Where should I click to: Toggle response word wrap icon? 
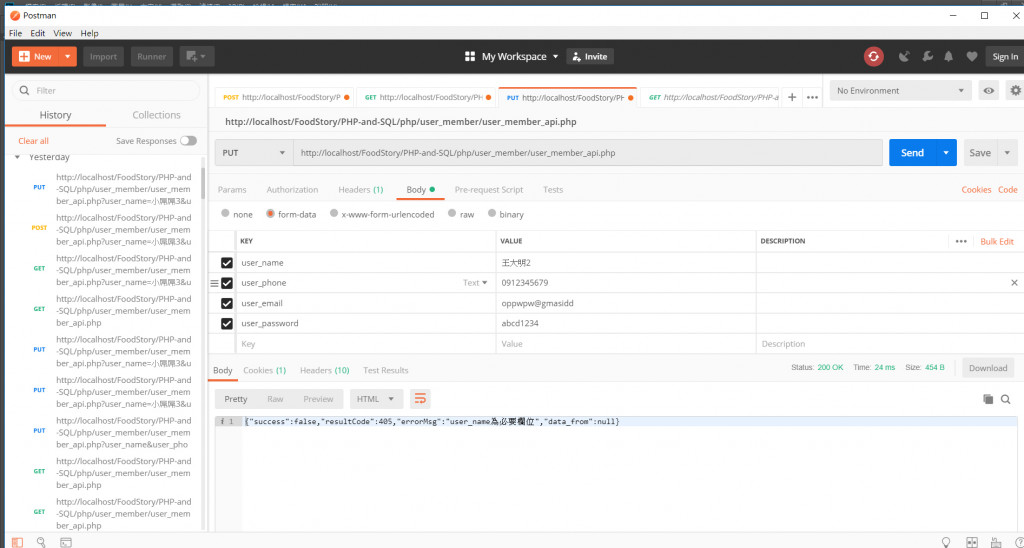(x=420, y=399)
